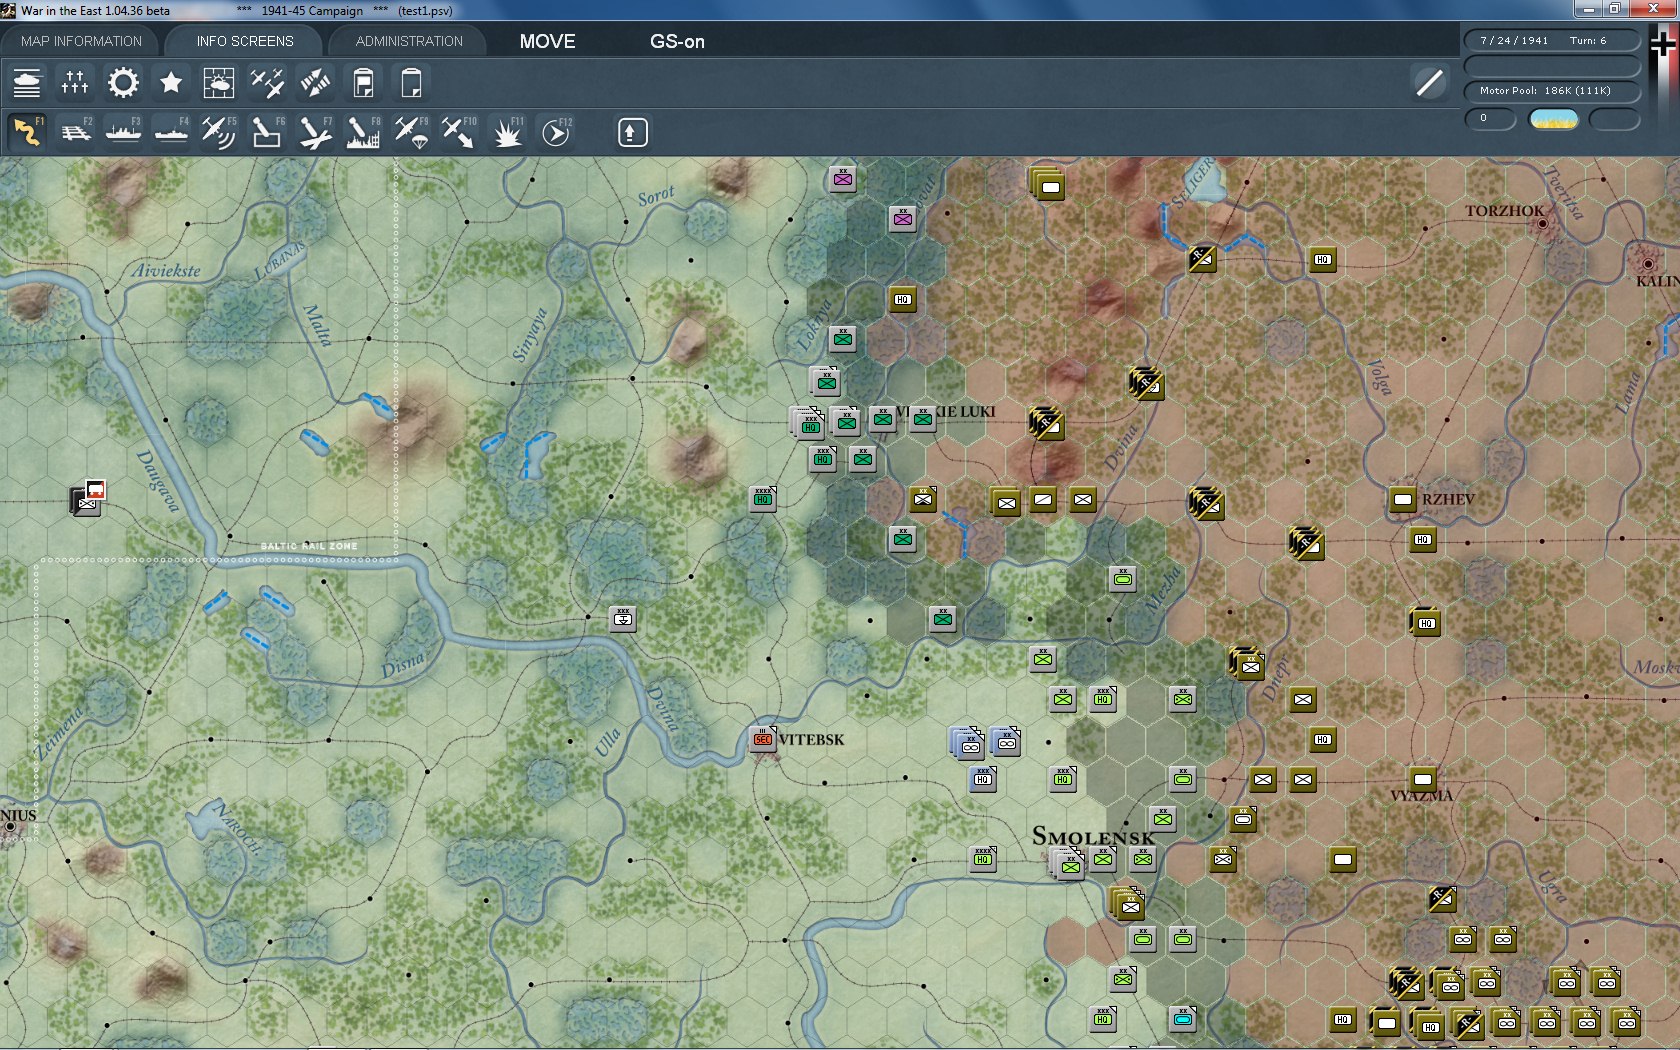Select the F2 rail mode icon
Image resolution: width=1680 pixels, height=1050 pixels.
coord(75,132)
